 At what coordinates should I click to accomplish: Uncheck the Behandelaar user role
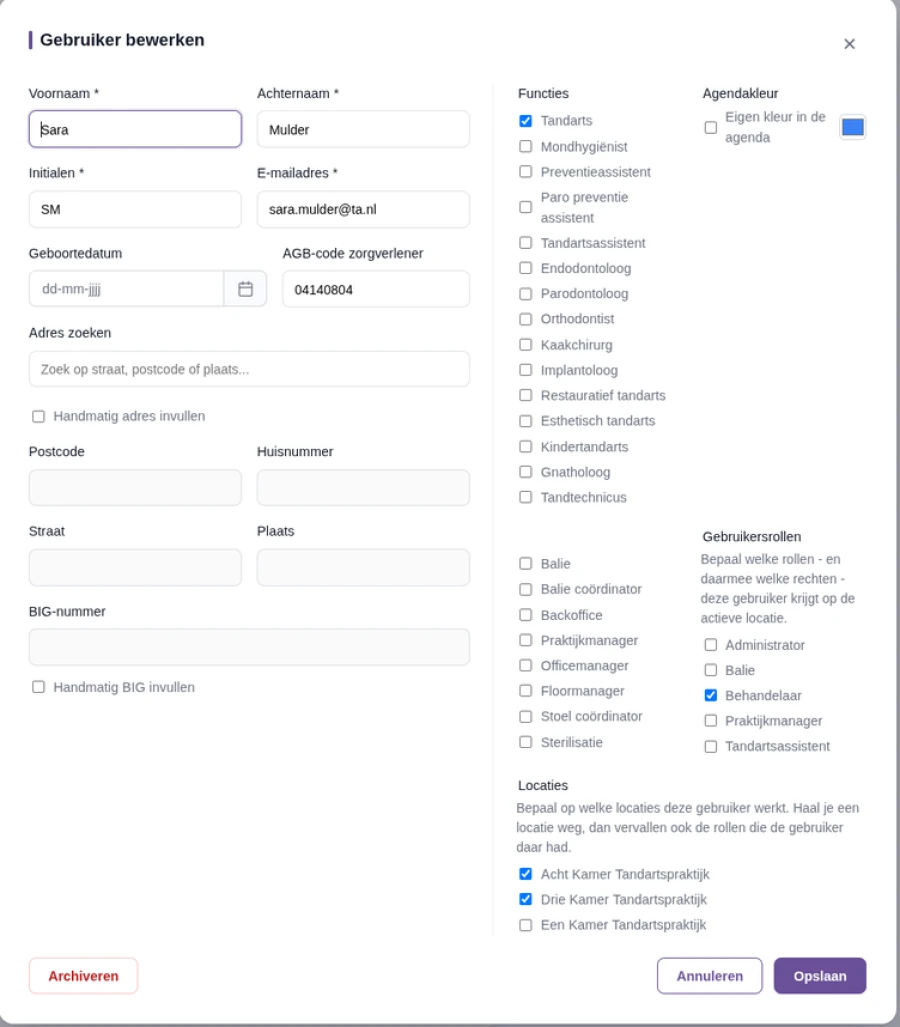[711, 696]
